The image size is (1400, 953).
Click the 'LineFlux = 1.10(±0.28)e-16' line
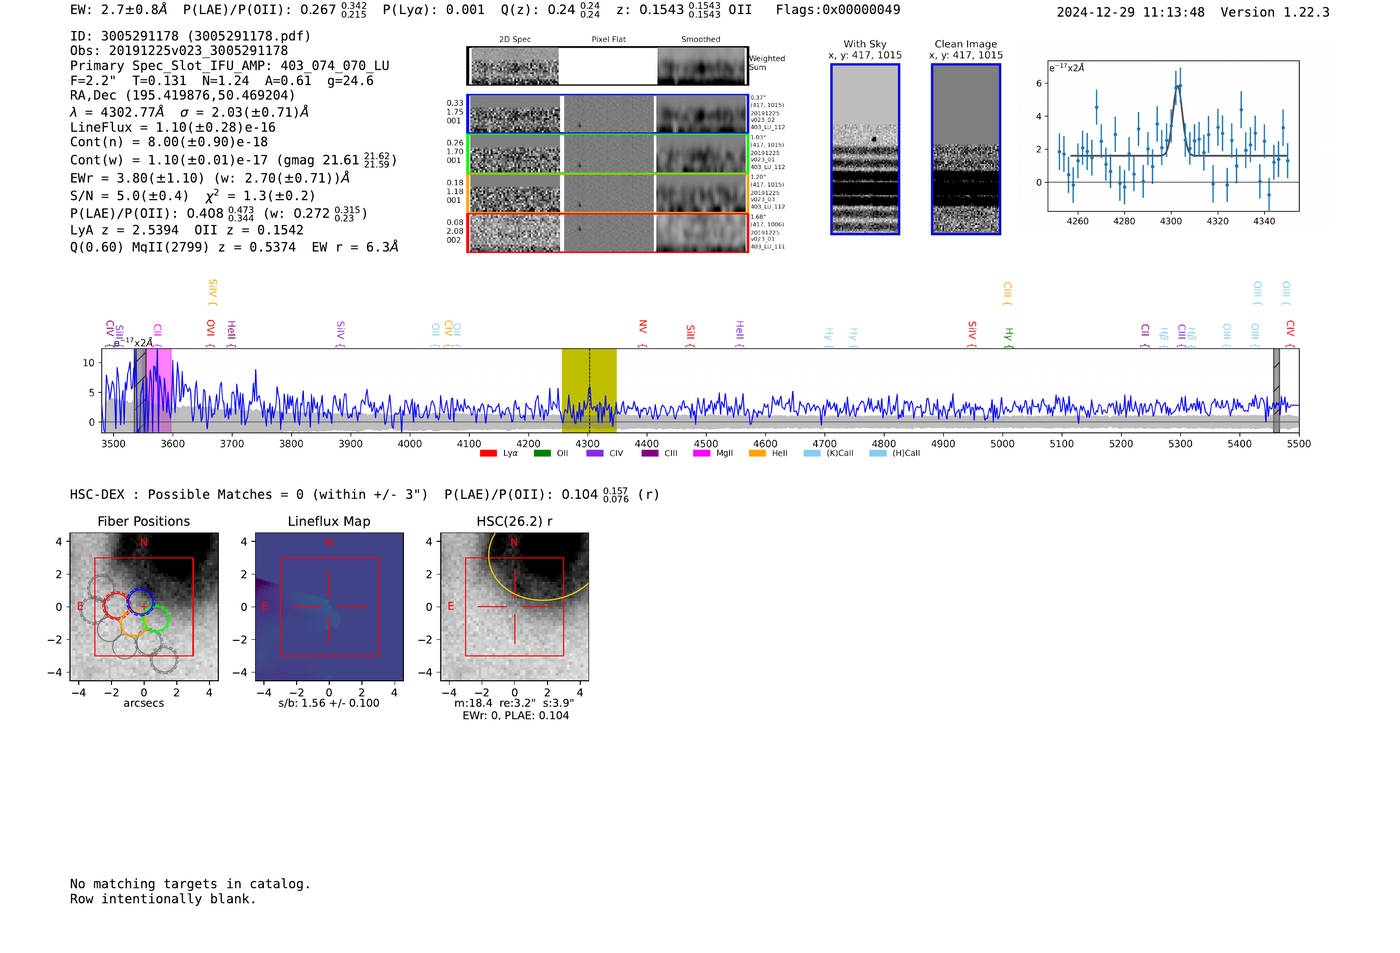(173, 128)
